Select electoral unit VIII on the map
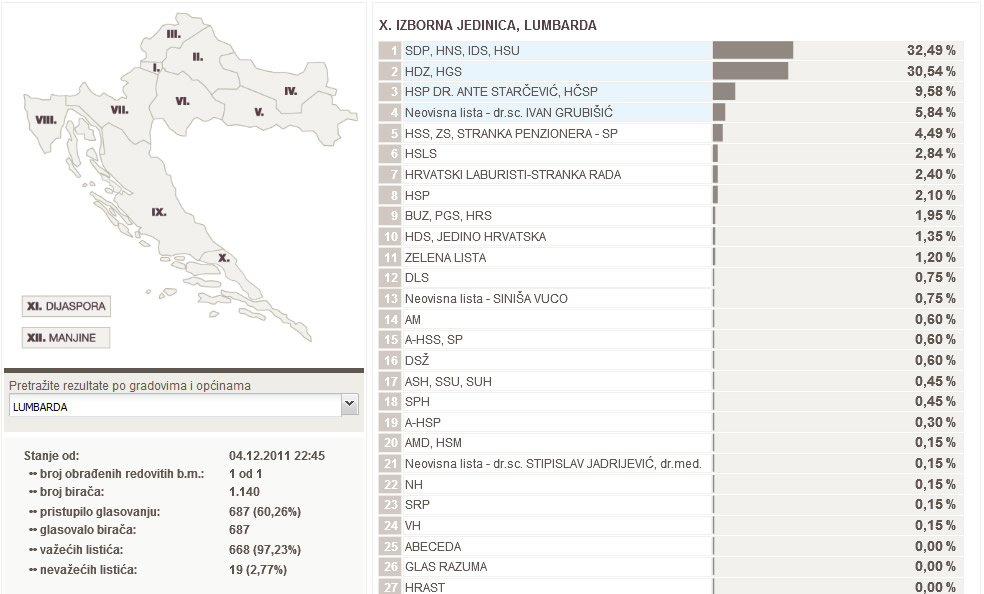Image resolution: width=984 pixels, height=594 pixels. (x=45, y=119)
